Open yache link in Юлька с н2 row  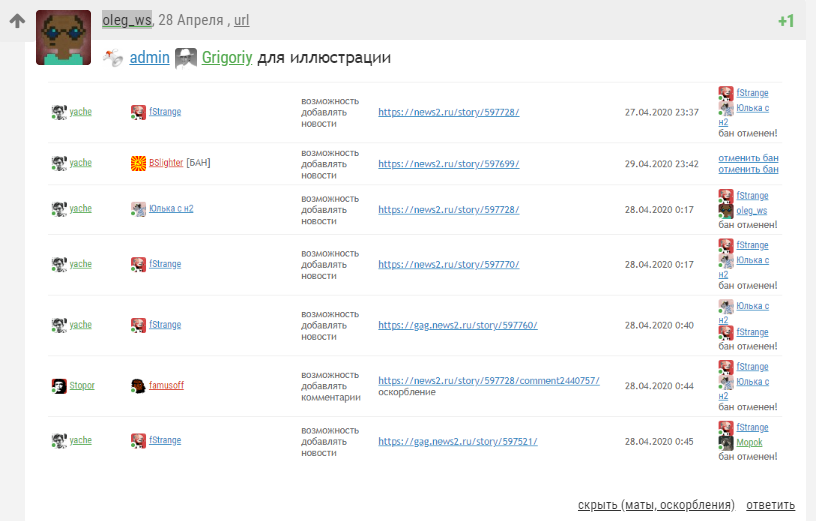point(81,208)
